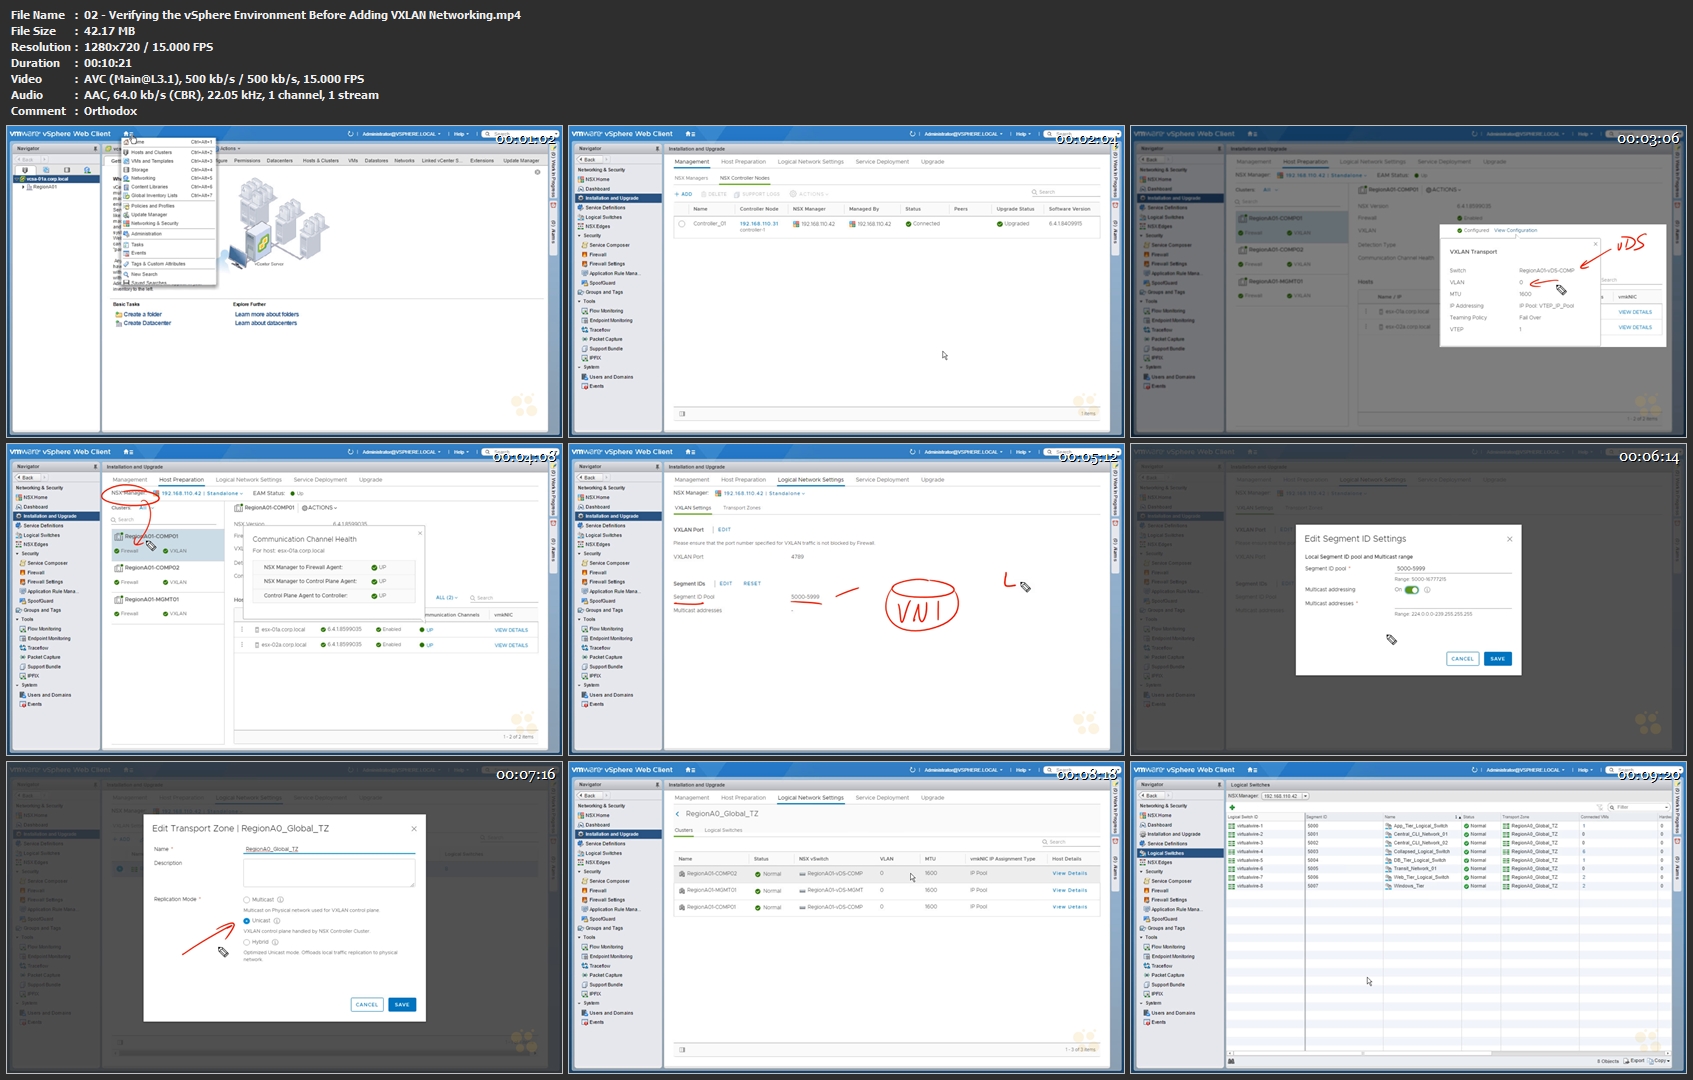The image size is (1693, 1080).
Task: Select the Multicast replication mode radio button
Action: [x=247, y=900]
